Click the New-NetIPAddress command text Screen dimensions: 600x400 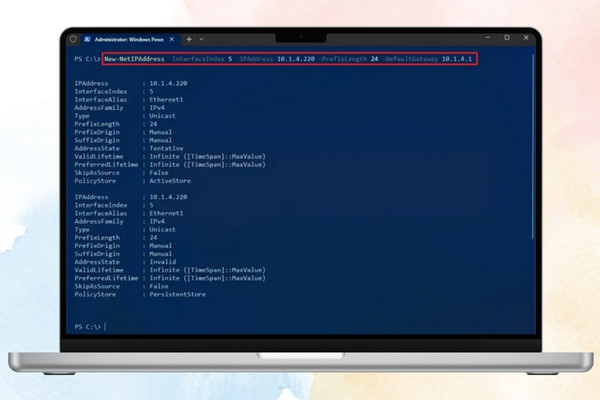coord(134,59)
